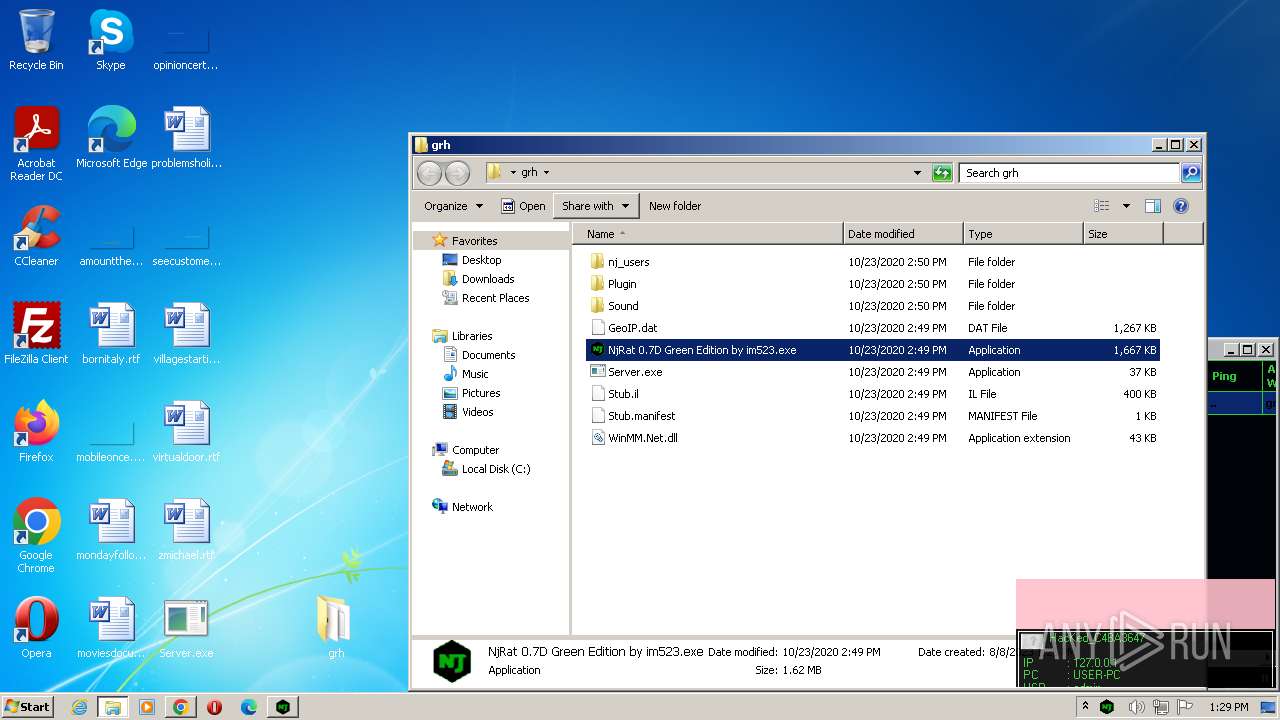Open the Recycle Bin desktop icon
The height and width of the screenshot is (720, 1280).
tap(36, 40)
